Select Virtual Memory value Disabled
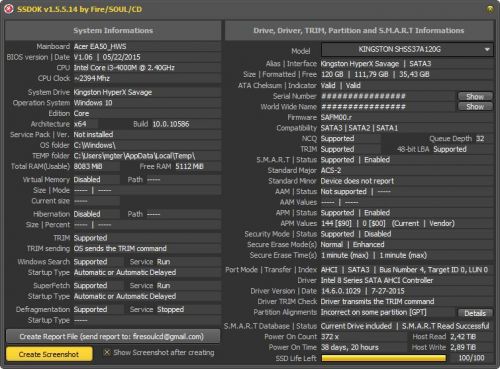The image size is (500, 369). click(x=87, y=180)
